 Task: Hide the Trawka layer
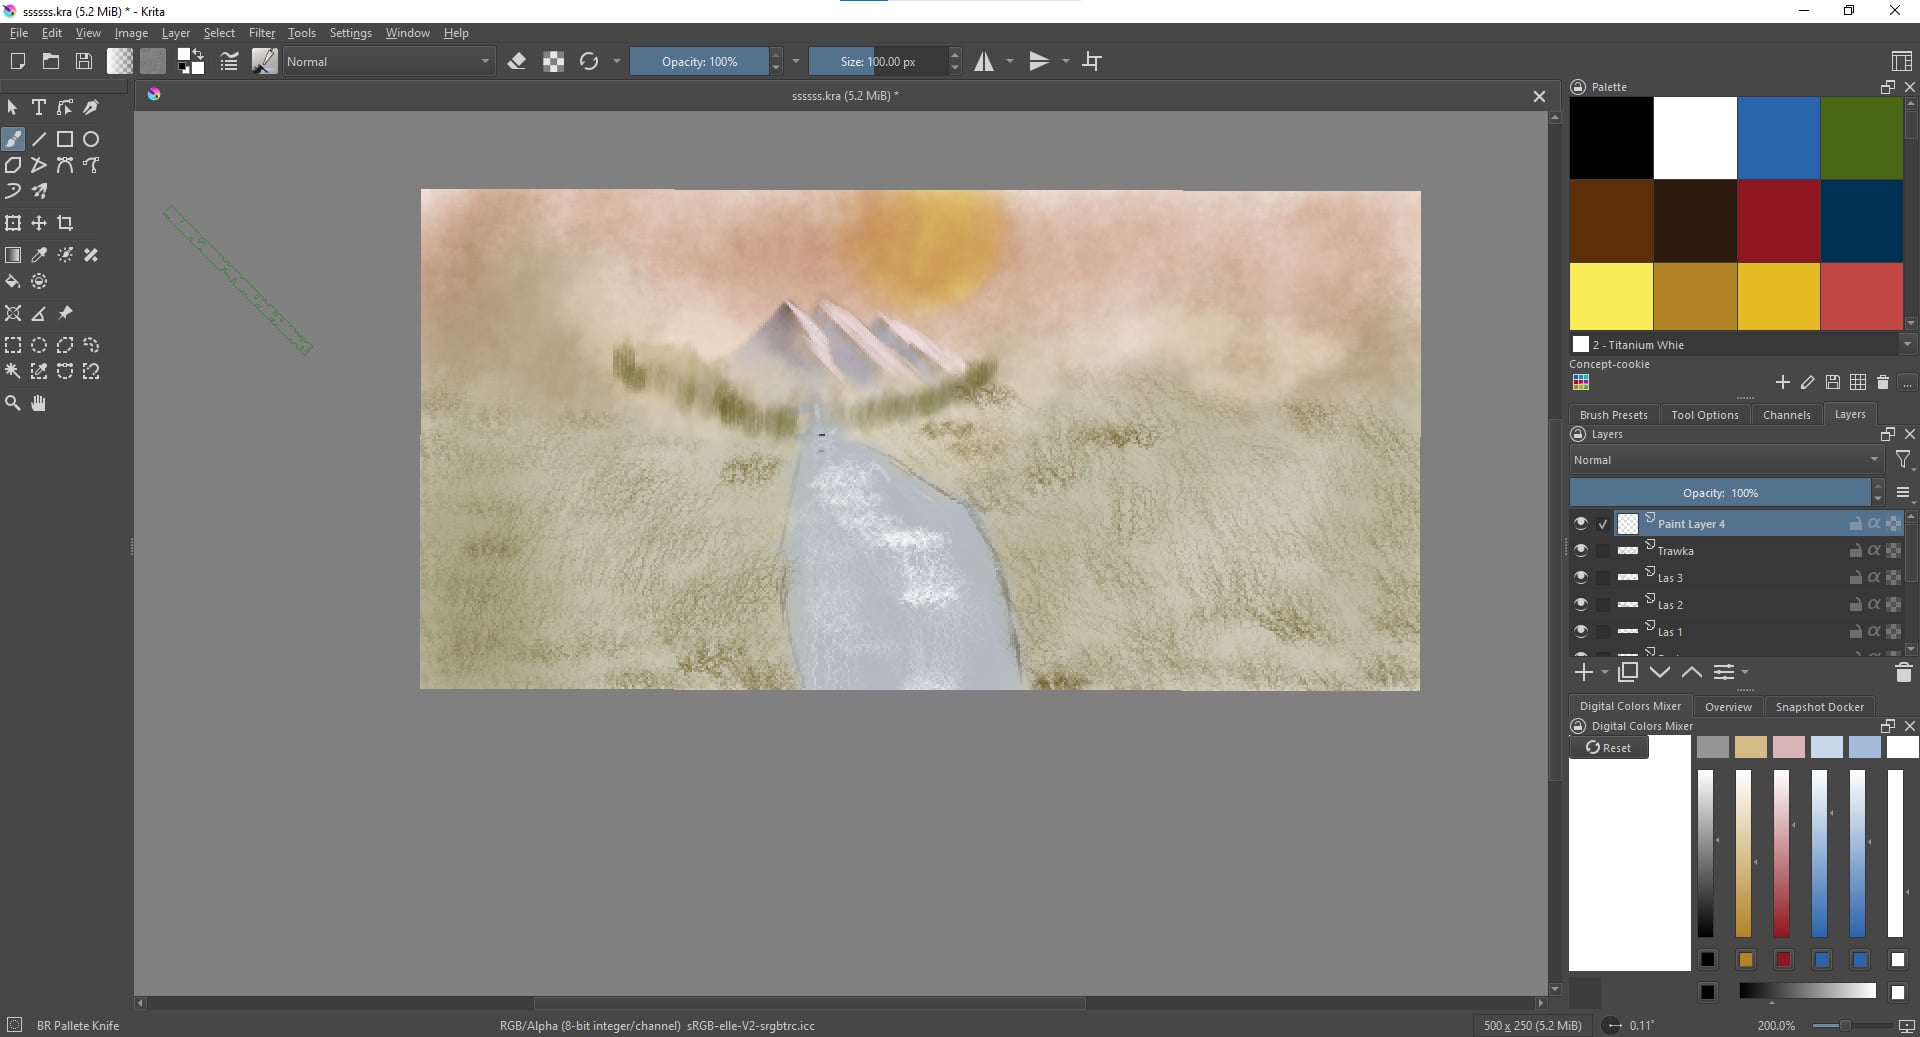coord(1580,550)
